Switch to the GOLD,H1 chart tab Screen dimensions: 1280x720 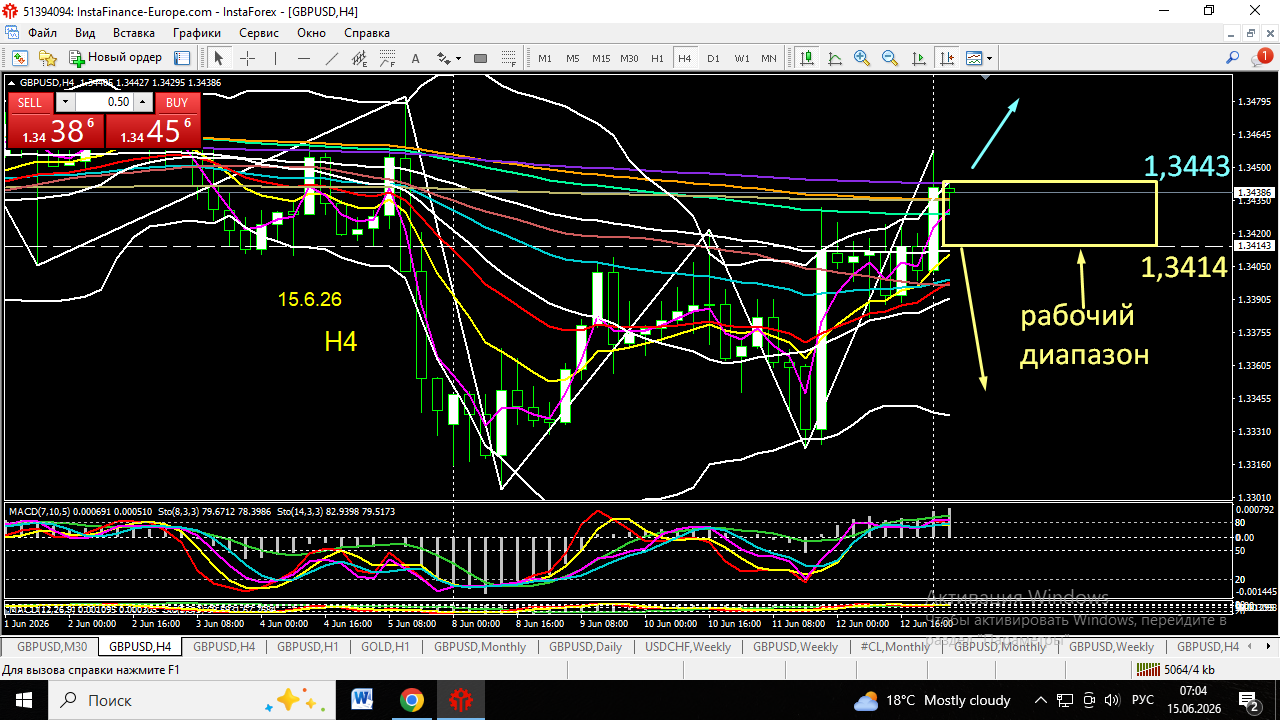(385, 647)
